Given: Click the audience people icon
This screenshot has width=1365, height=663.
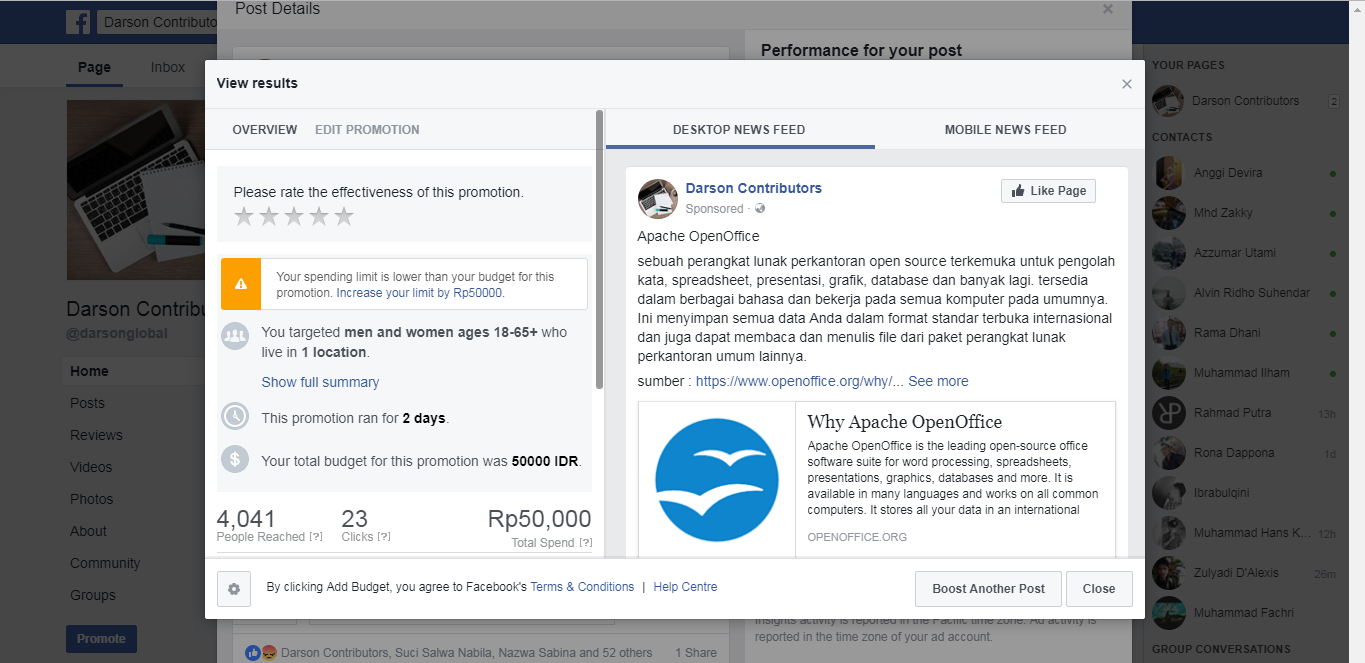Looking at the screenshot, I should pos(235,336).
